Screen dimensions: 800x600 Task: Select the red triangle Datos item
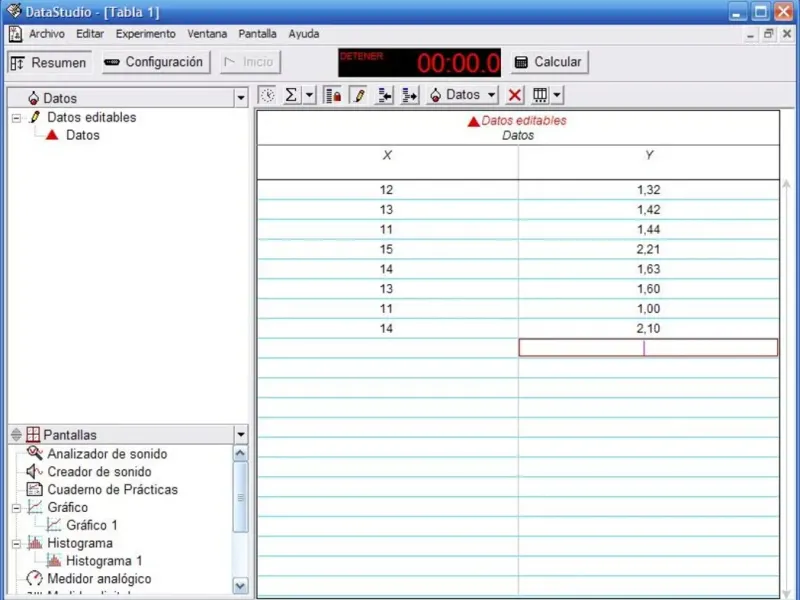tap(52, 135)
